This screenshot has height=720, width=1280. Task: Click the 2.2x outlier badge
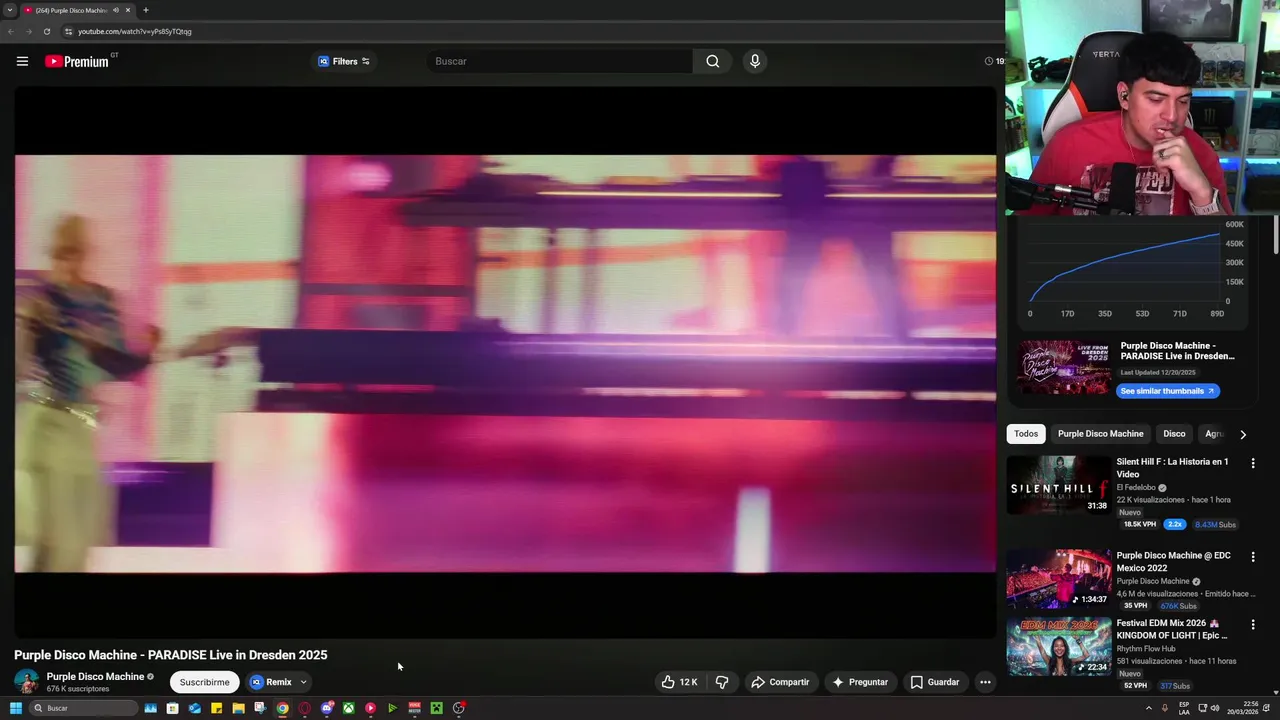tap(1175, 524)
